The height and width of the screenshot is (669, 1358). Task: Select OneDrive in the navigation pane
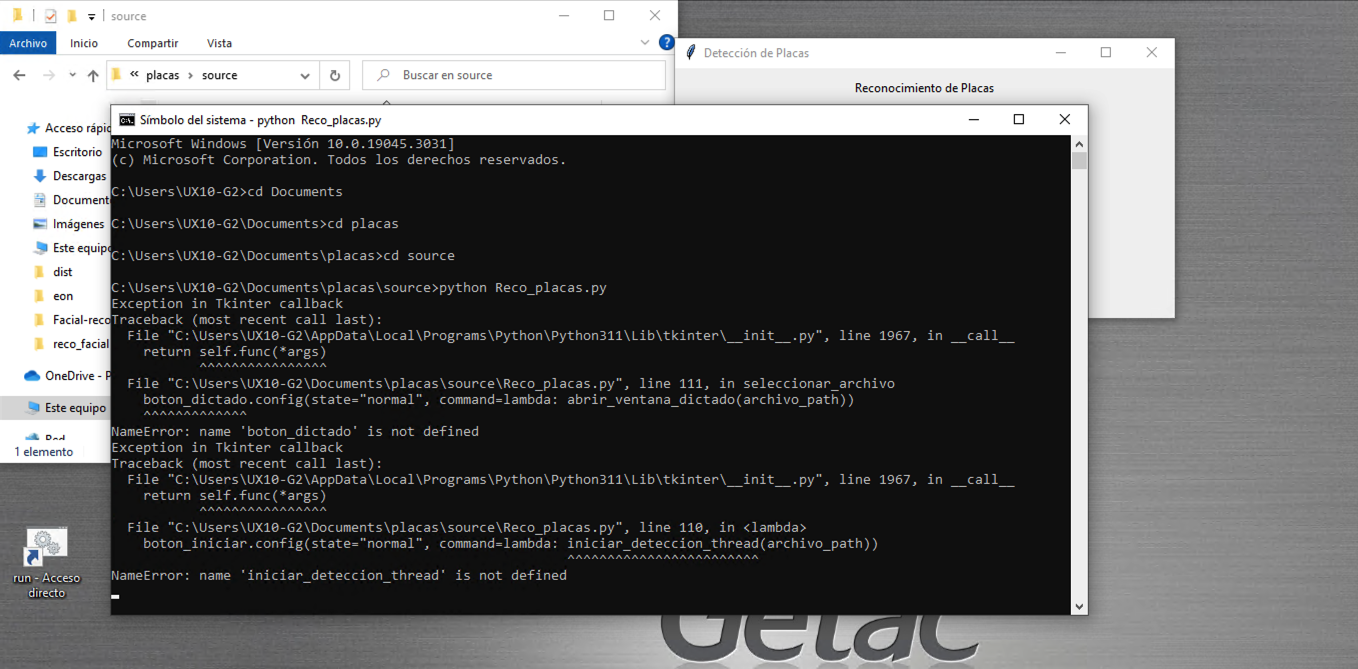68,376
